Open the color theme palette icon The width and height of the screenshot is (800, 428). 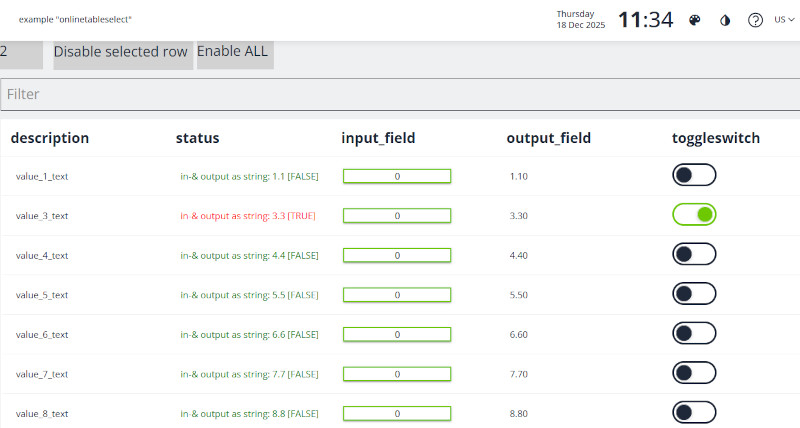(x=695, y=20)
